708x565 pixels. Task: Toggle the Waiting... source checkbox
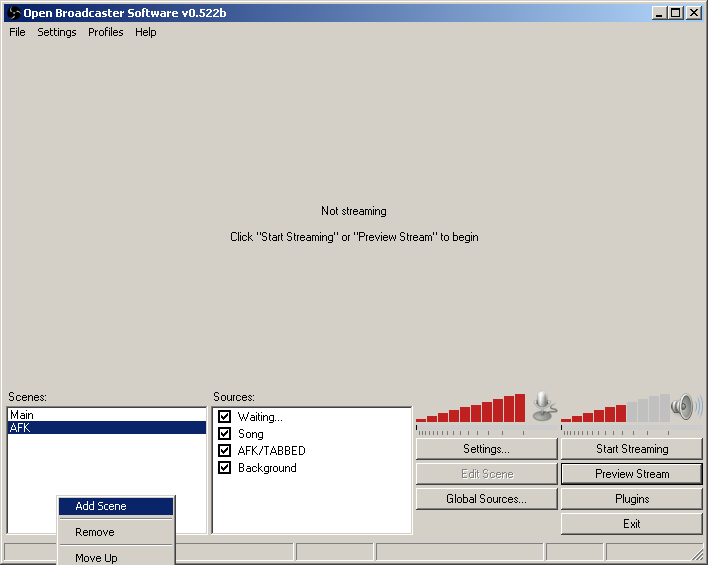[x=224, y=416]
